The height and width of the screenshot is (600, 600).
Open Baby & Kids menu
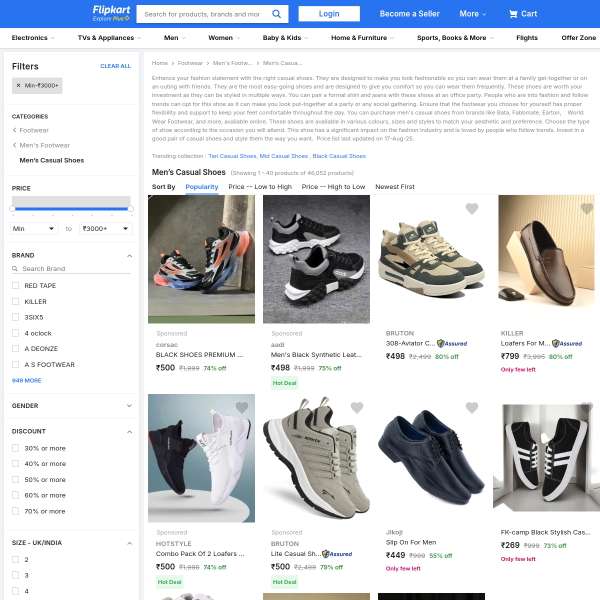point(285,38)
